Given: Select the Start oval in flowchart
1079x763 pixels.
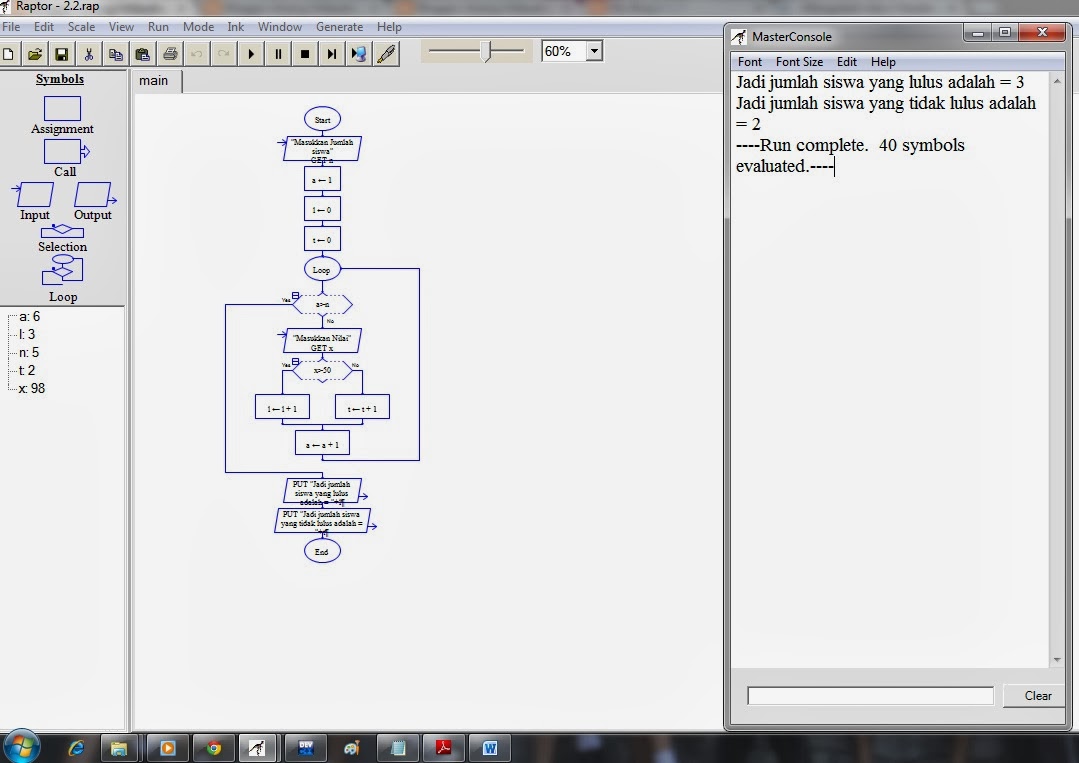Looking at the screenshot, I should pos(322,119).
